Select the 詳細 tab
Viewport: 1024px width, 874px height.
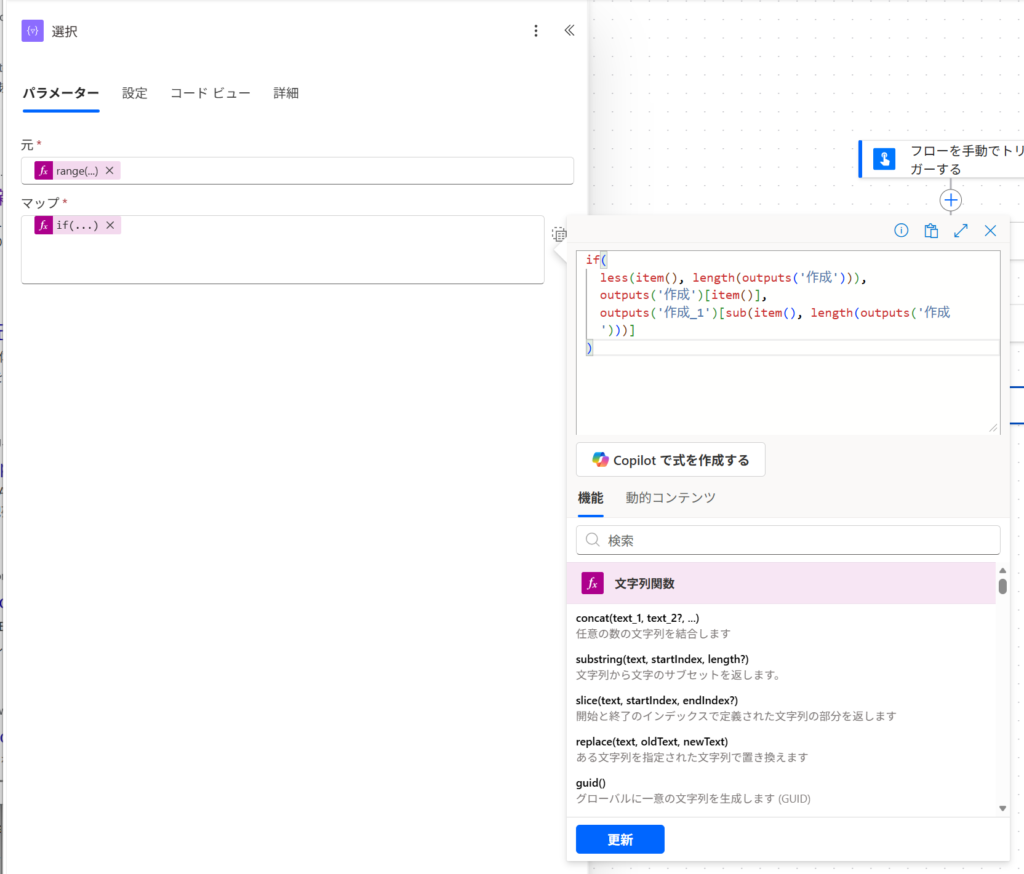tap(286, 93)
